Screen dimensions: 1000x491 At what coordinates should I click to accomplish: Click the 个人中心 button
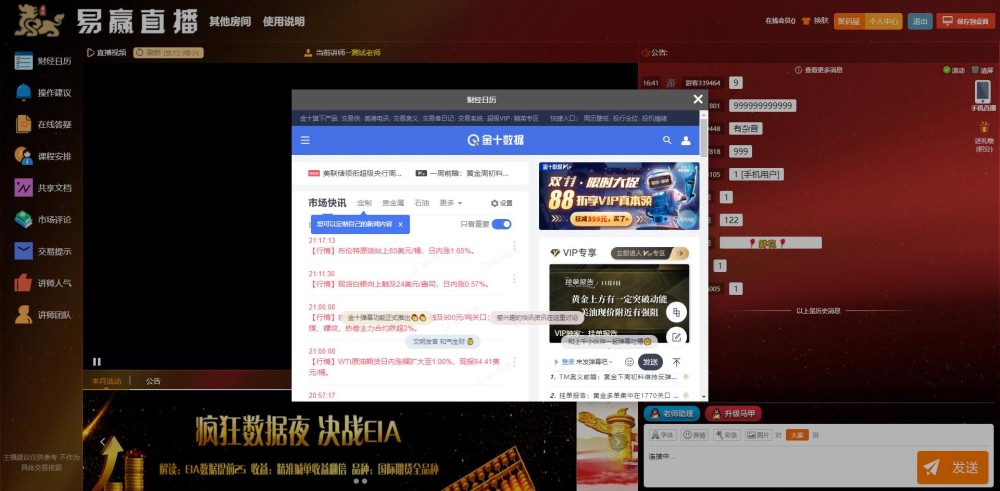(884, 21)
